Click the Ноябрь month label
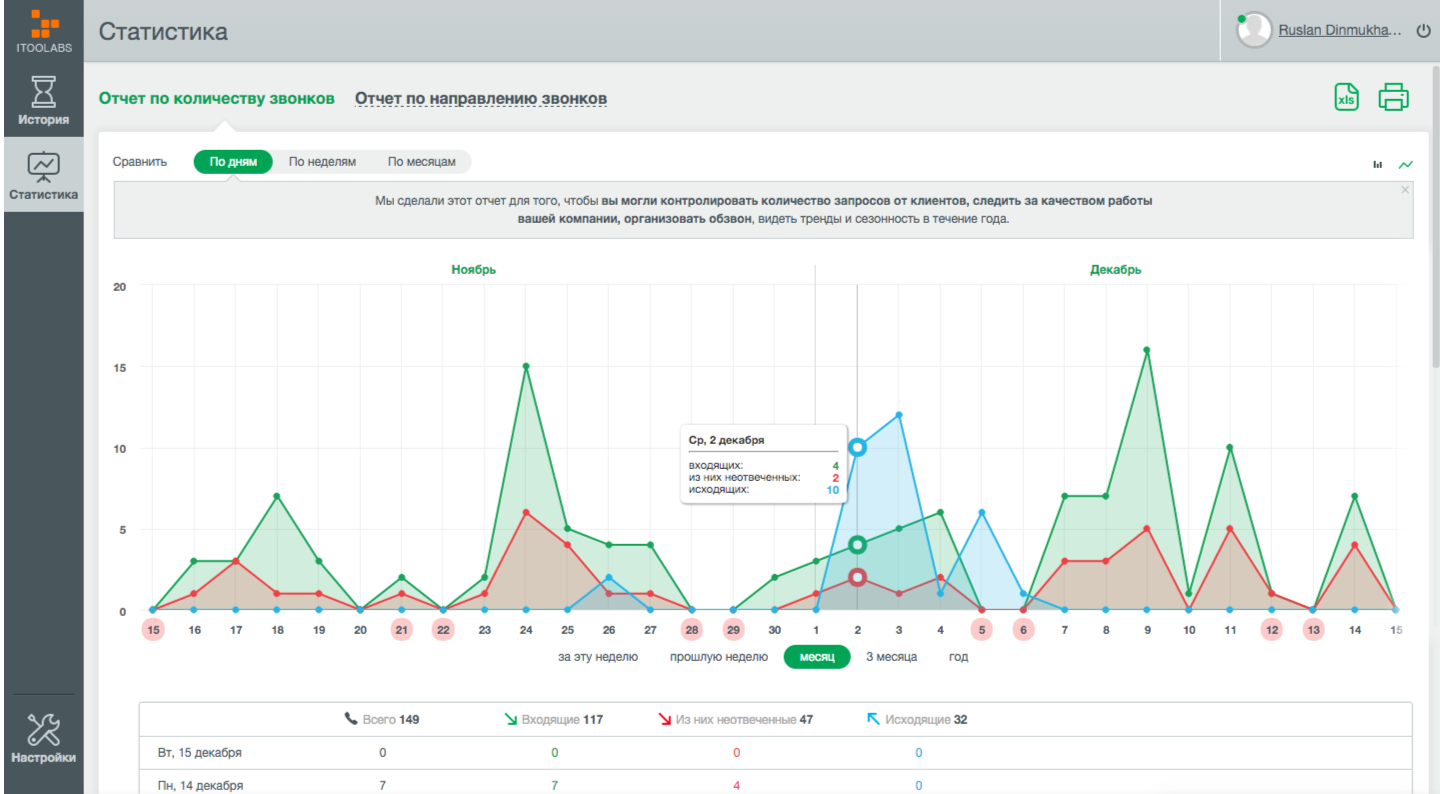1440x794 pixels. point(473,270)
